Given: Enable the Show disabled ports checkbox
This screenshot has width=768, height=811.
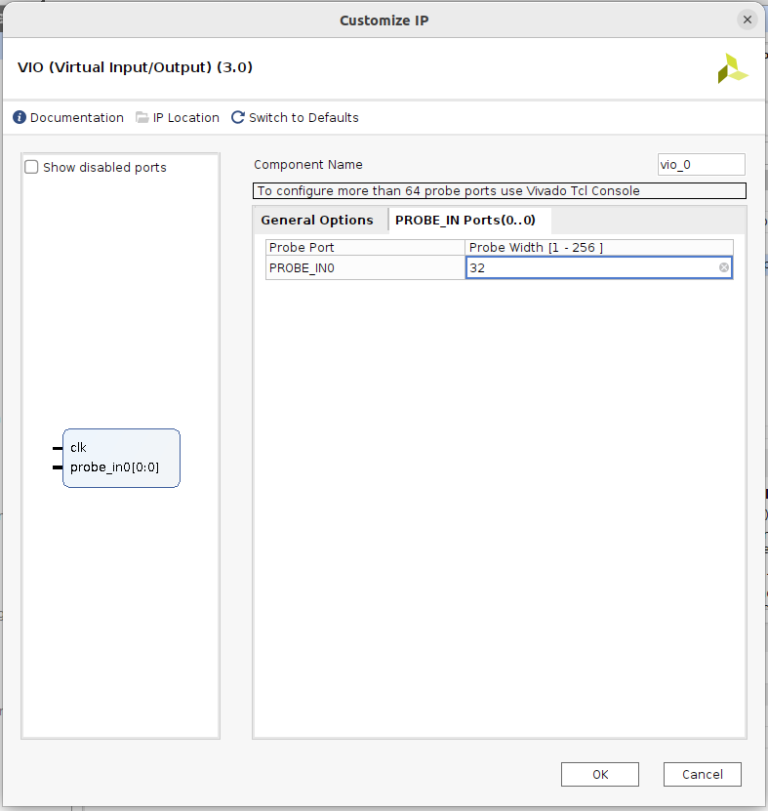Looking at the screenshot, I should (32, 168).
